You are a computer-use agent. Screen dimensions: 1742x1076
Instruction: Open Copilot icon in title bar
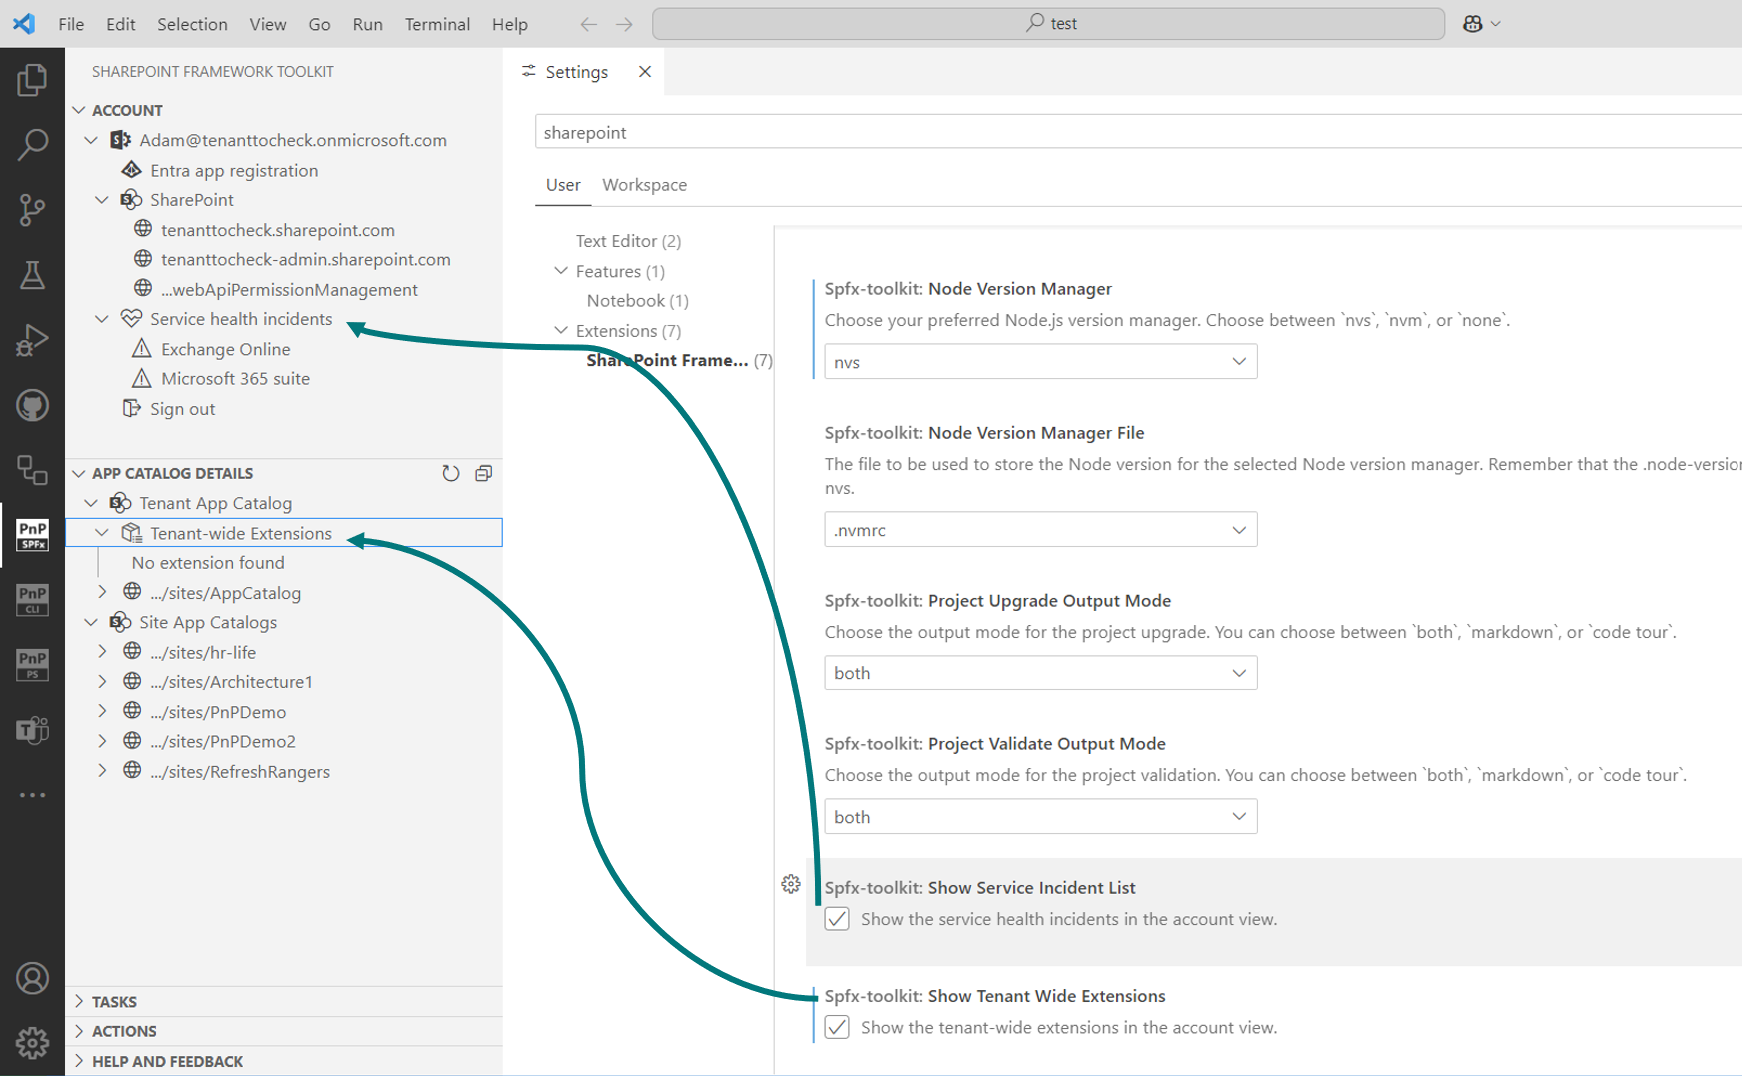pos(1472,24)
